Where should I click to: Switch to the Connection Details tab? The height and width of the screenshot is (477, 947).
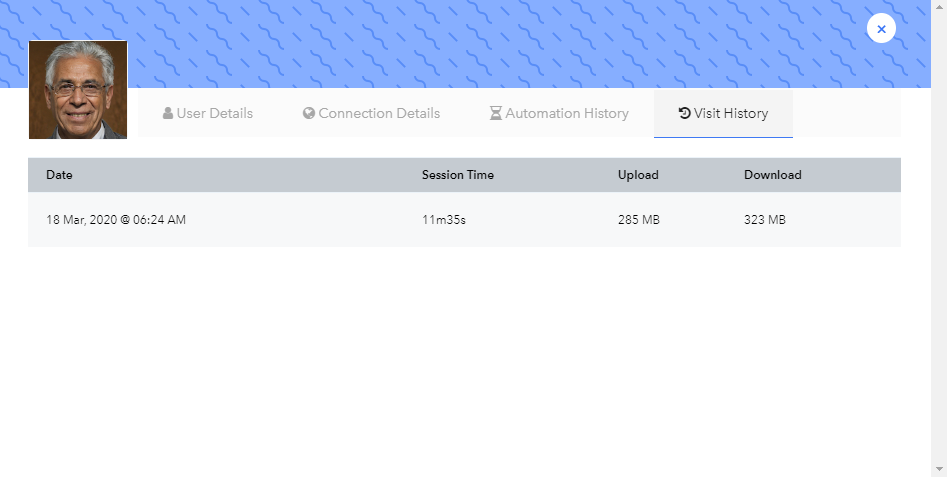click(x=371, y=114)
